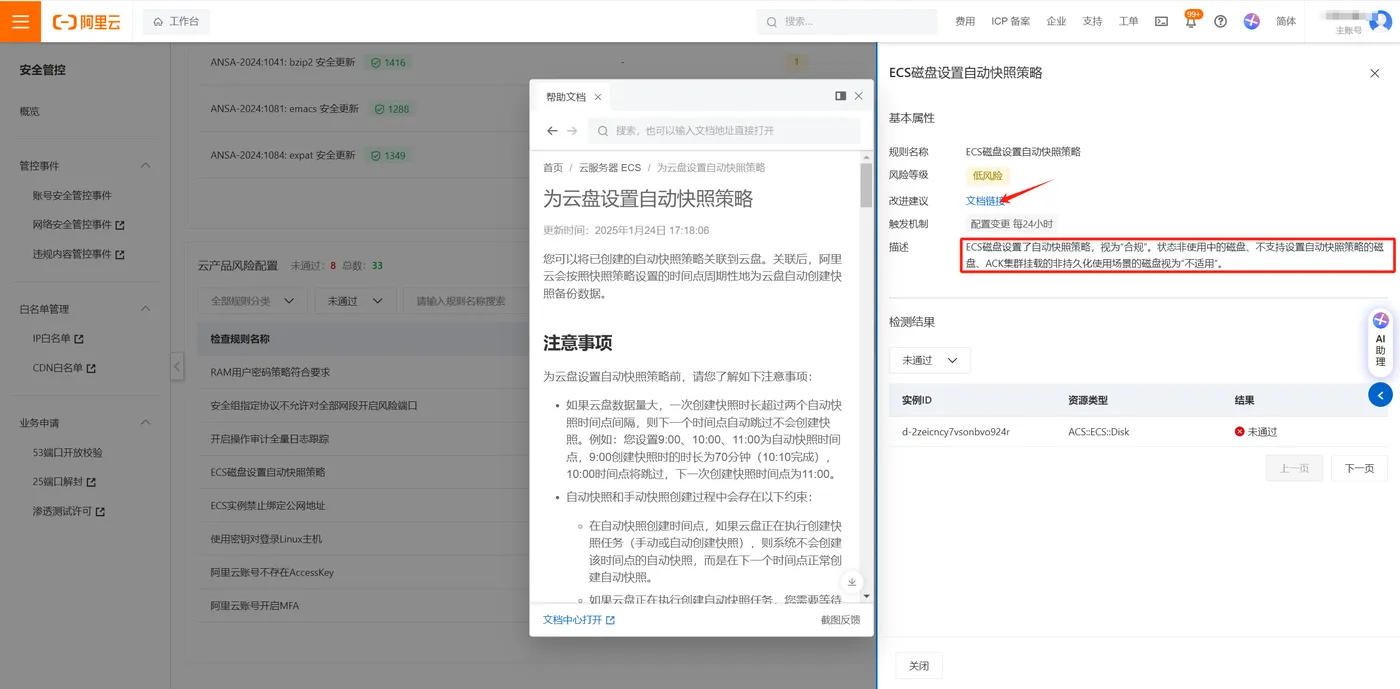Open the 工单 menu
The image size is (1400, 689).
[x=1128, y=21]
